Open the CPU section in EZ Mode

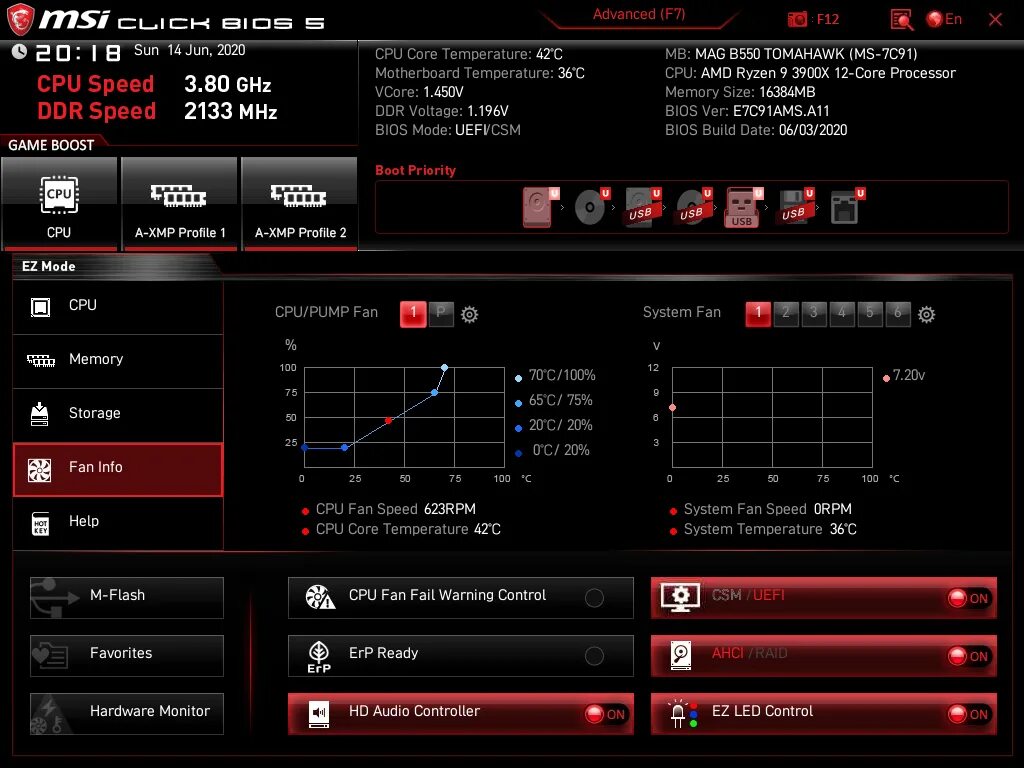point(118,306)
